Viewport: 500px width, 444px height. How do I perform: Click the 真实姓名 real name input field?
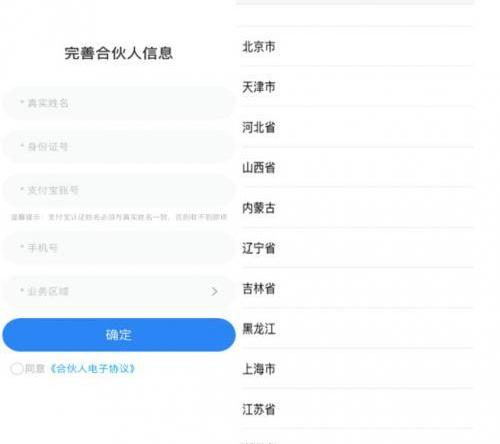(x=119, y=103)
